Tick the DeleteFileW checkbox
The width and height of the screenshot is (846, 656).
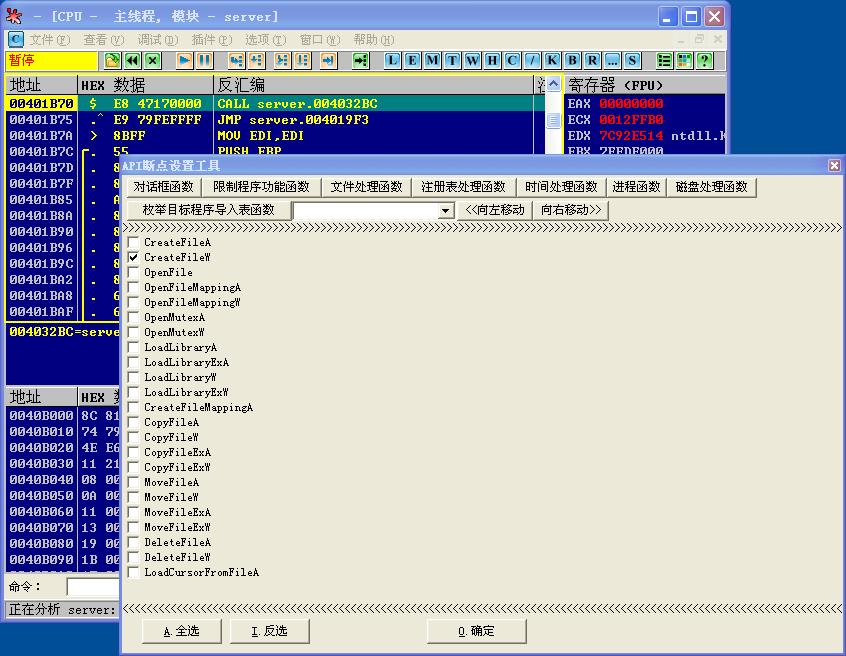133,557
